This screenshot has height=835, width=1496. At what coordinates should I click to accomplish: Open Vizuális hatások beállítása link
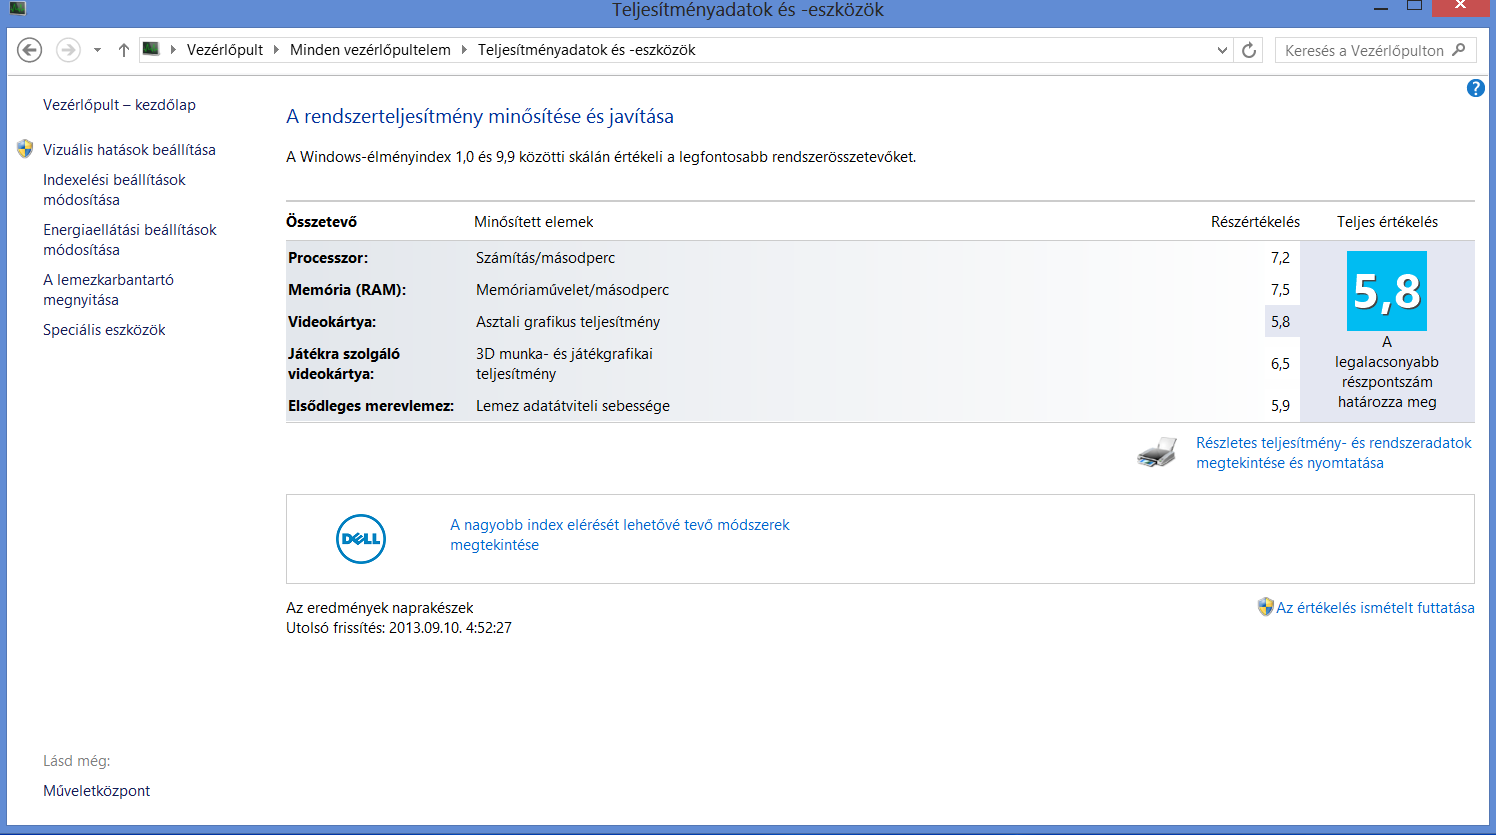click(x=129, y=150)
